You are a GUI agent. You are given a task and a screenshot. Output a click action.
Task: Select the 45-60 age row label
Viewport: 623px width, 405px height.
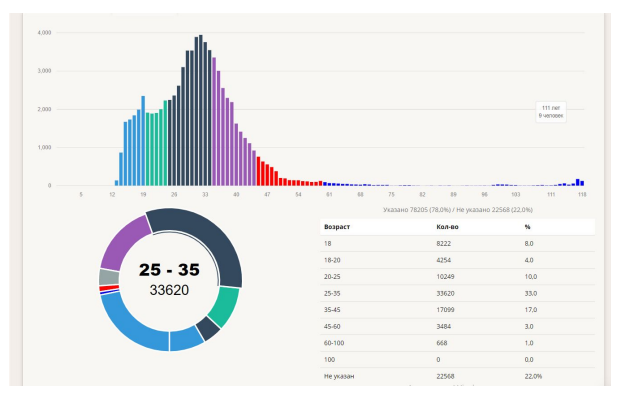point(332,326)
